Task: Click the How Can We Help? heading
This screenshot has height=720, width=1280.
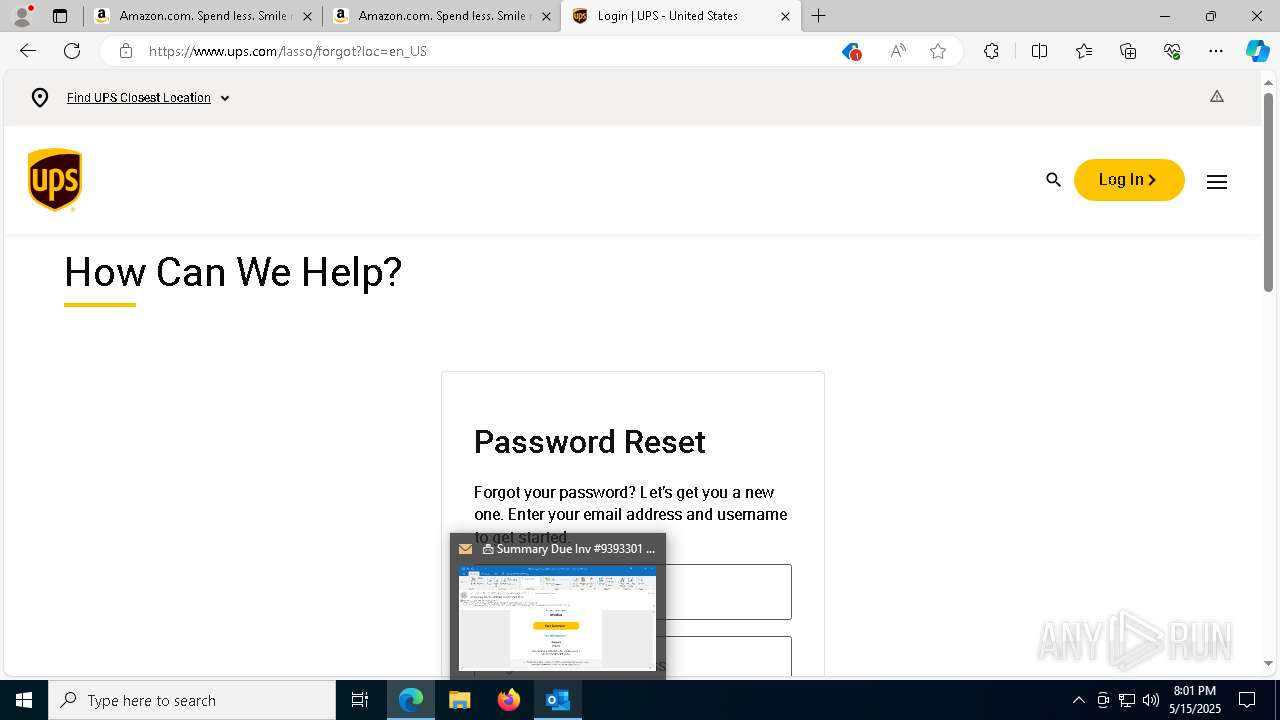Action: click(233, 272)
